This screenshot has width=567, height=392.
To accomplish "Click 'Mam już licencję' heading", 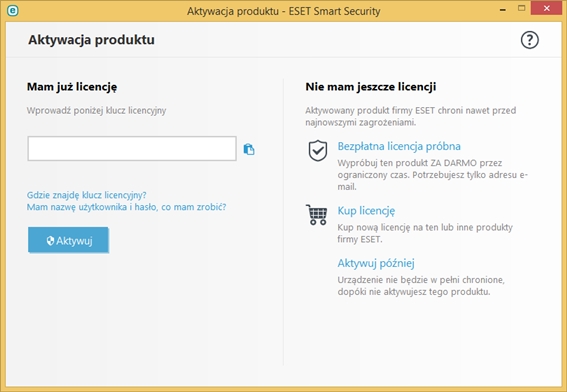I will coord(72,87).
